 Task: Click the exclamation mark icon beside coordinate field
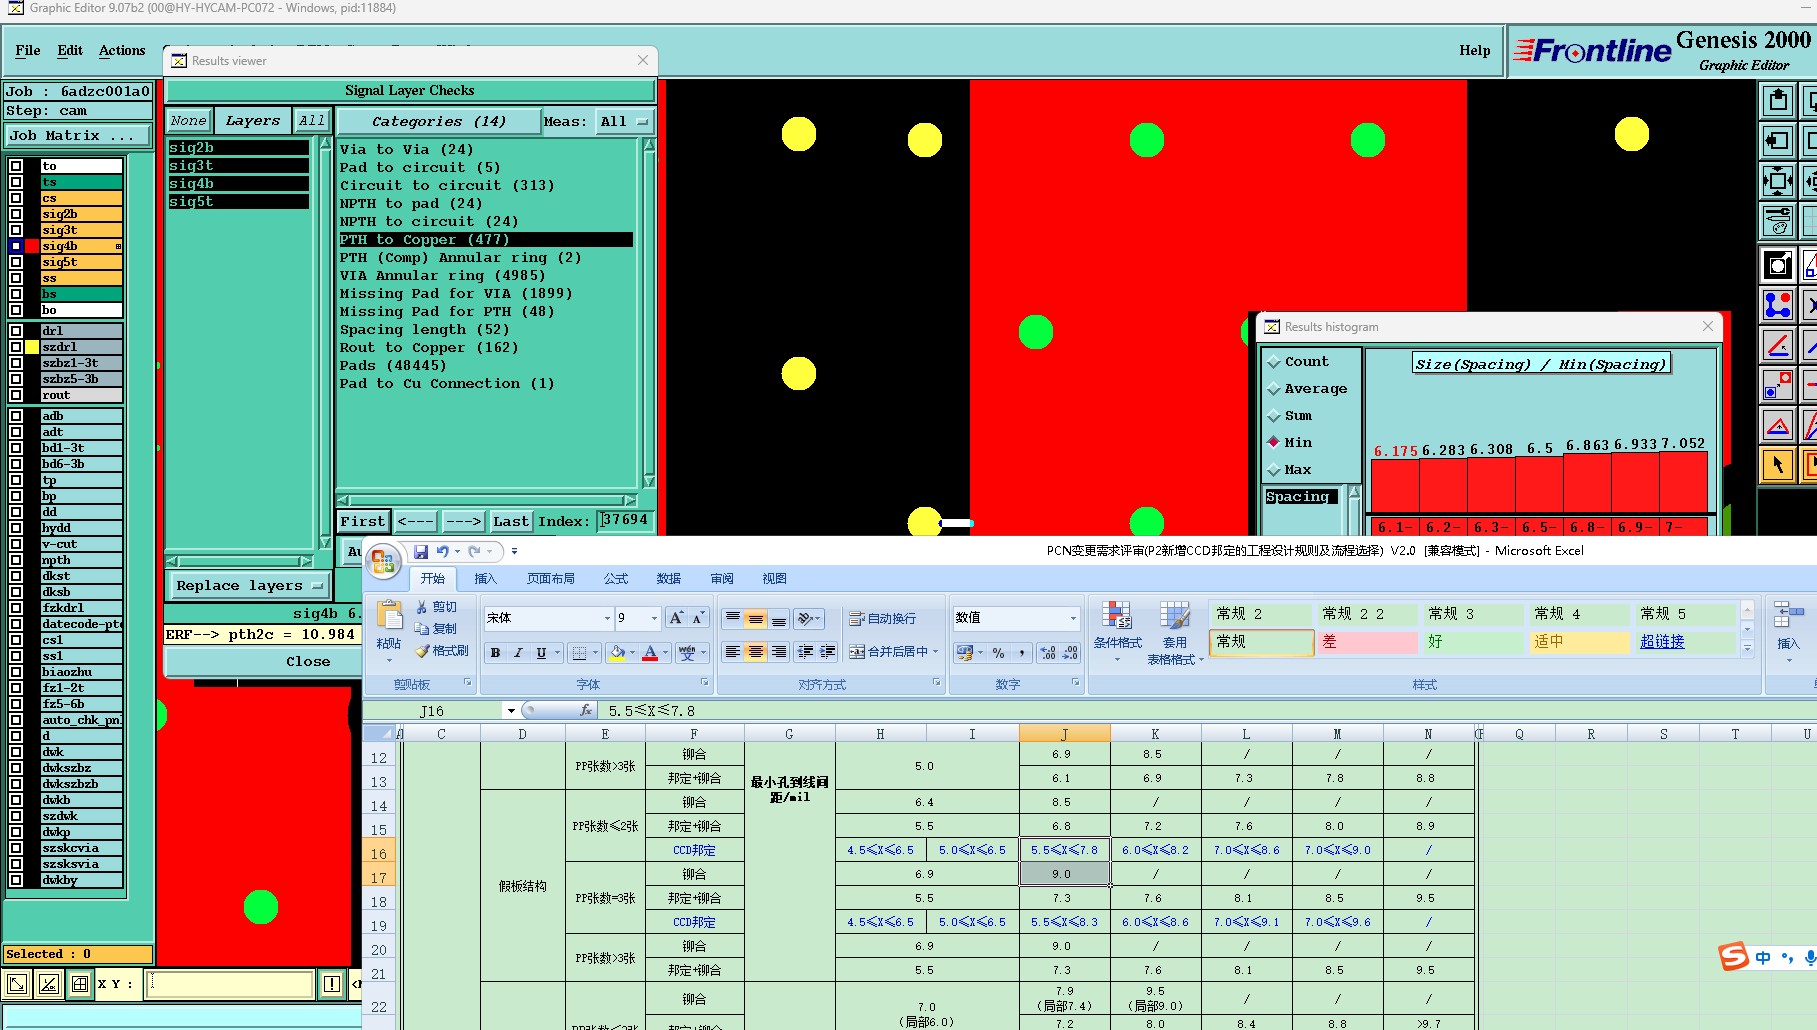[332, 985]
